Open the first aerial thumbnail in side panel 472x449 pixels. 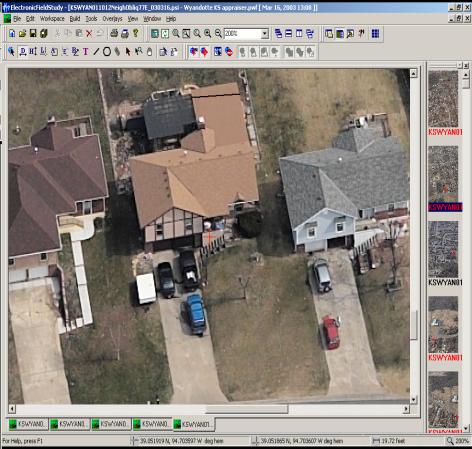coord(443,99)
